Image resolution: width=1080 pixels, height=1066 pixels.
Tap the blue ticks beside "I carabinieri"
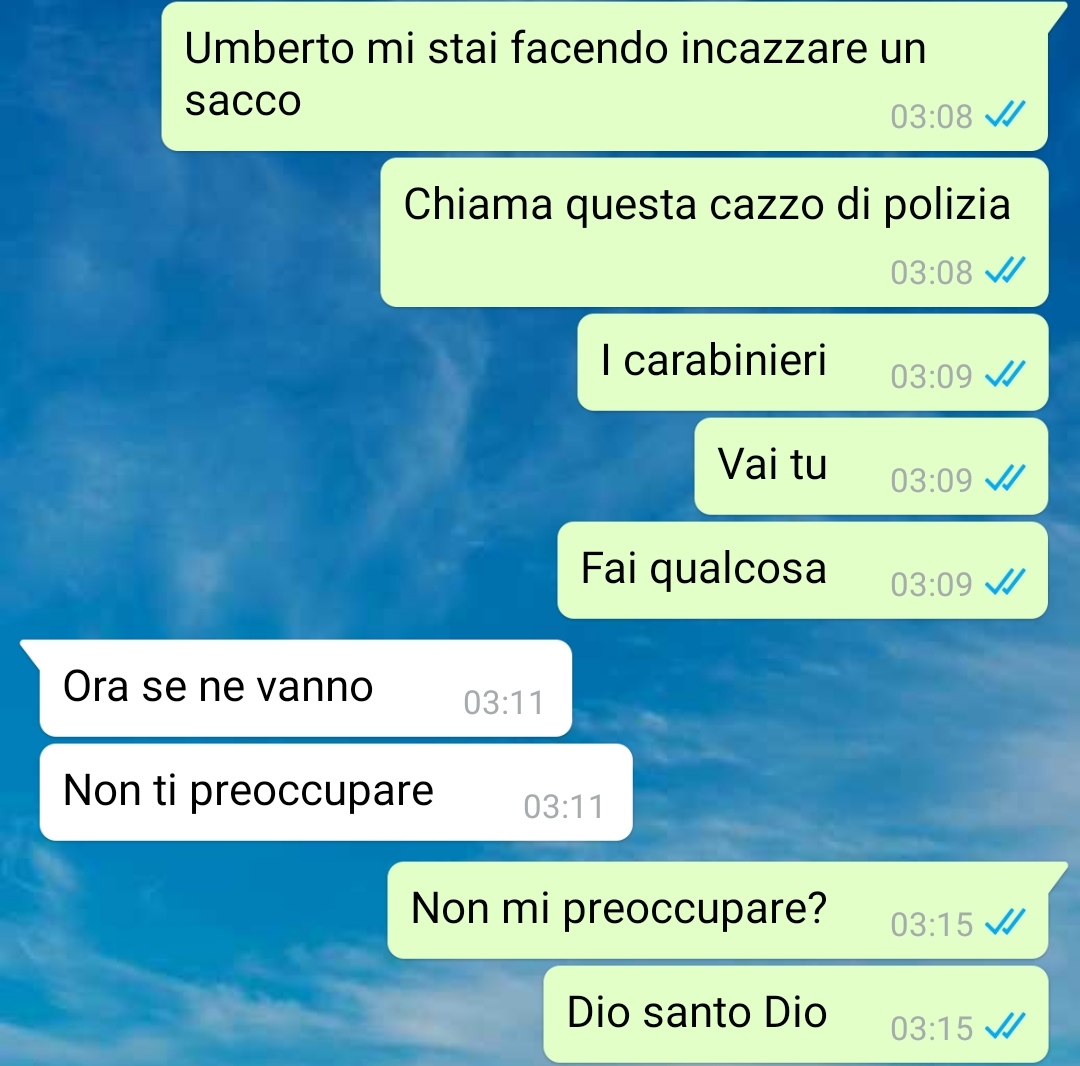(1005, 375)
